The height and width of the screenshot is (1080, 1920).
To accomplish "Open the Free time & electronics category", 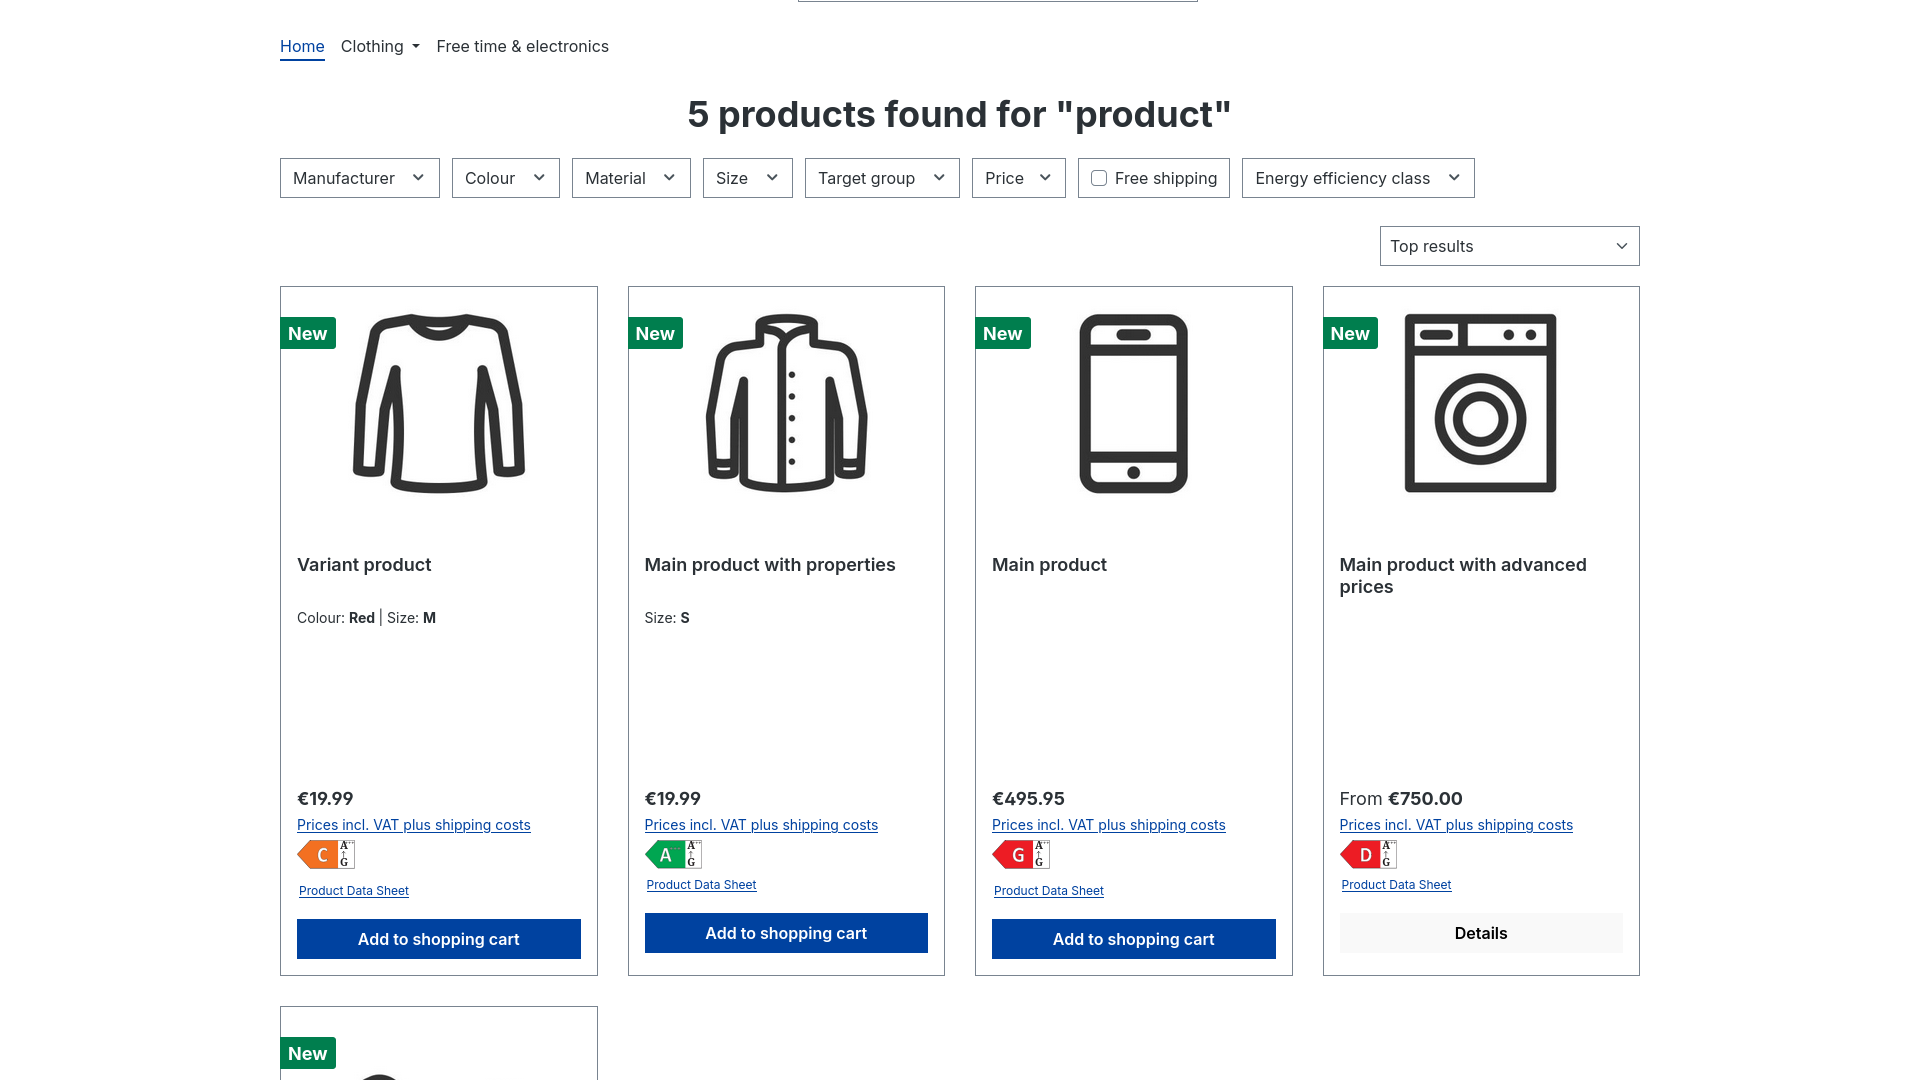I will point(523,46).
